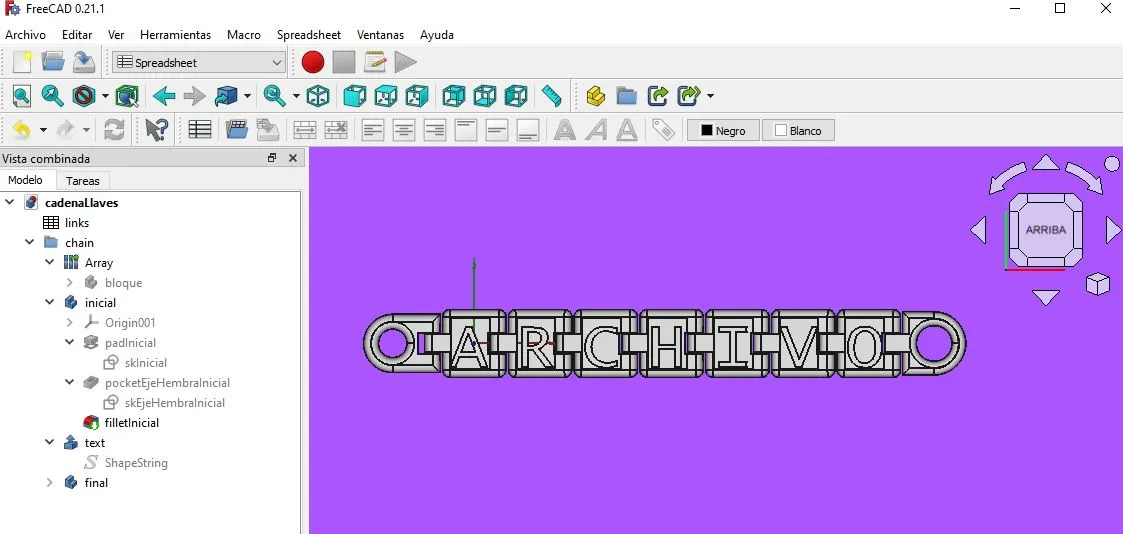Create a new spreadsheet icon

(x=199, y=130)
